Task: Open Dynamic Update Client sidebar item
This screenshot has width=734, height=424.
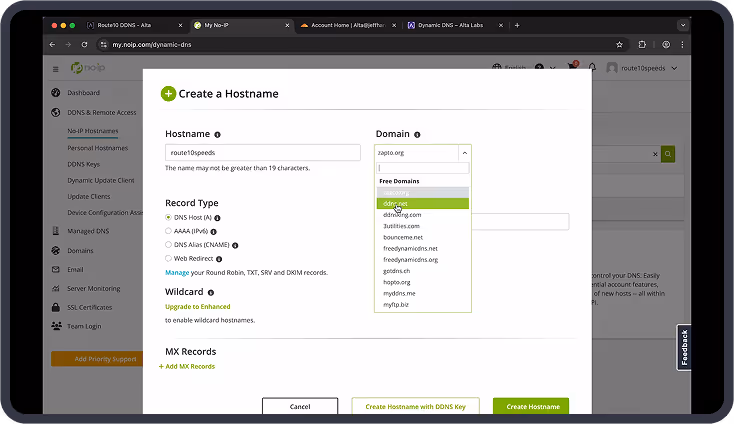Action: pos(101,180)
